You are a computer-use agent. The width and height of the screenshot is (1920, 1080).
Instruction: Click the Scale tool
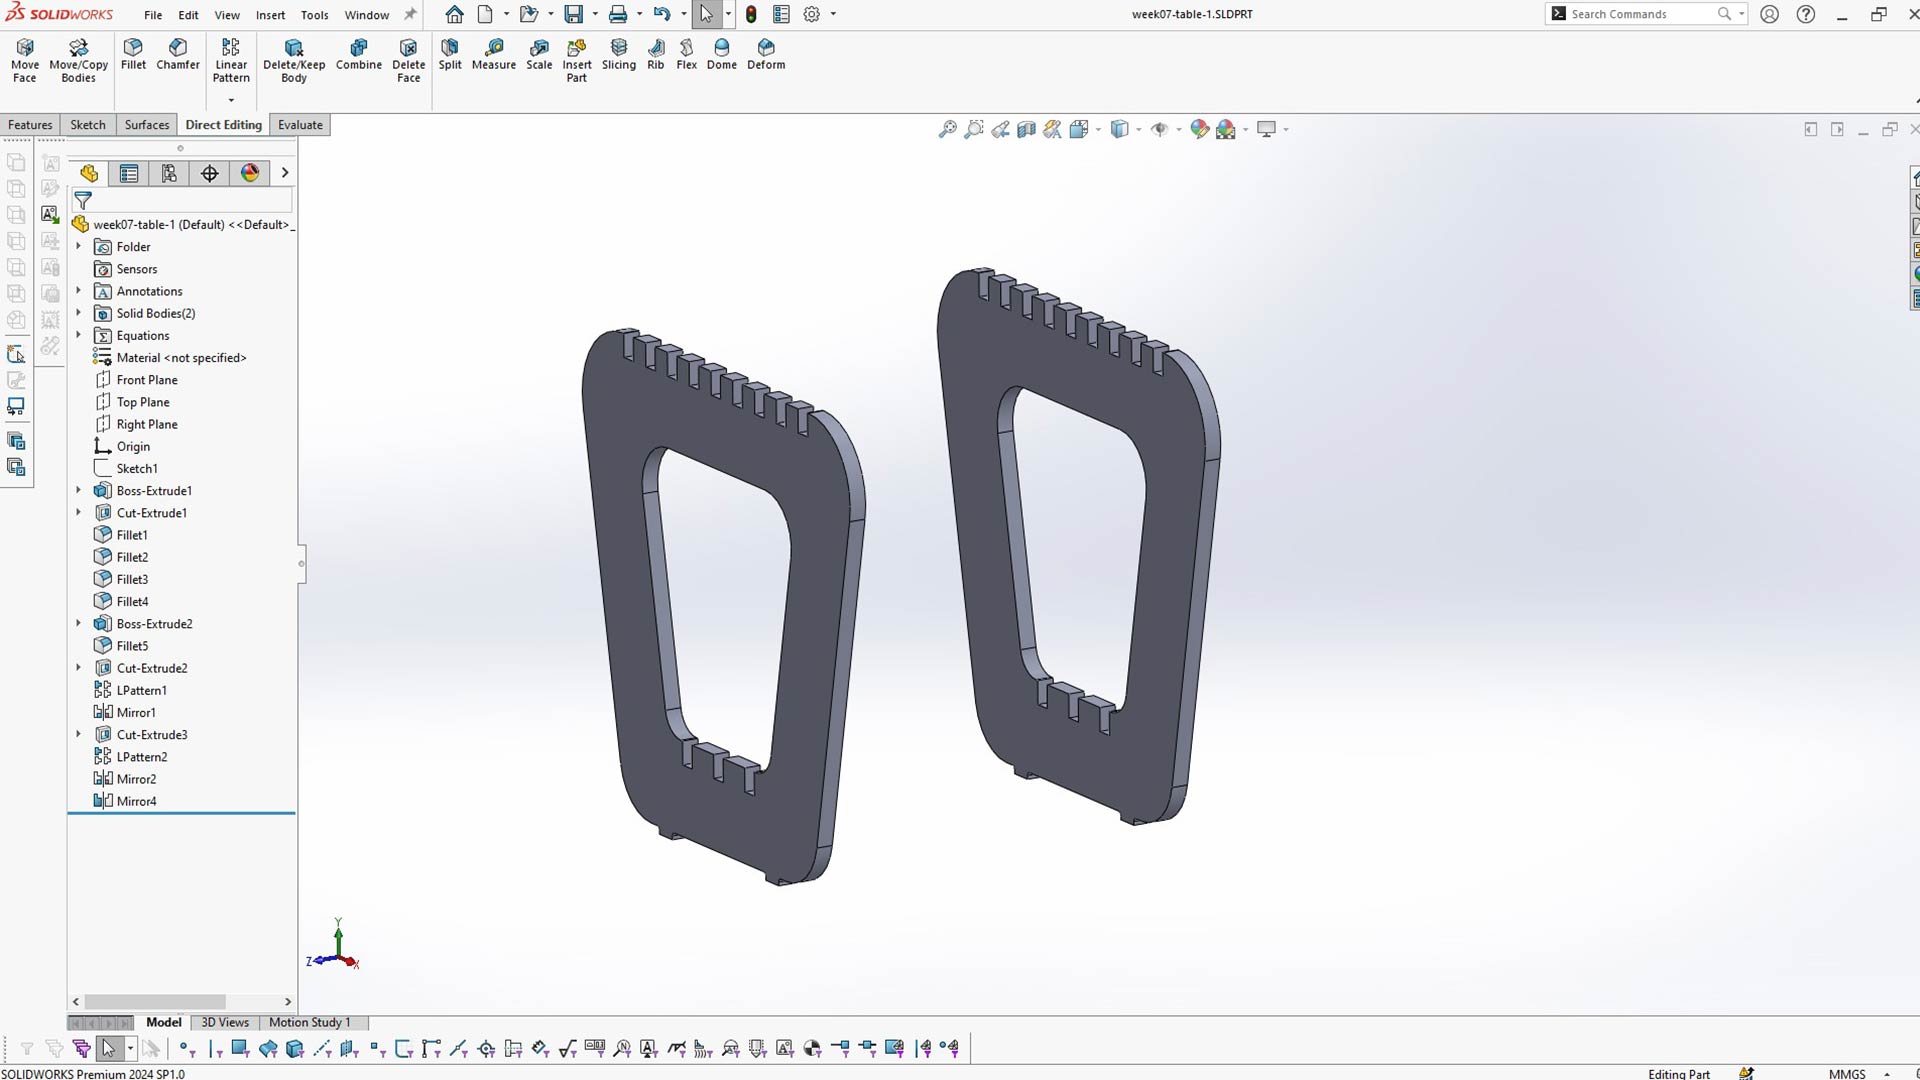point(539,54)
